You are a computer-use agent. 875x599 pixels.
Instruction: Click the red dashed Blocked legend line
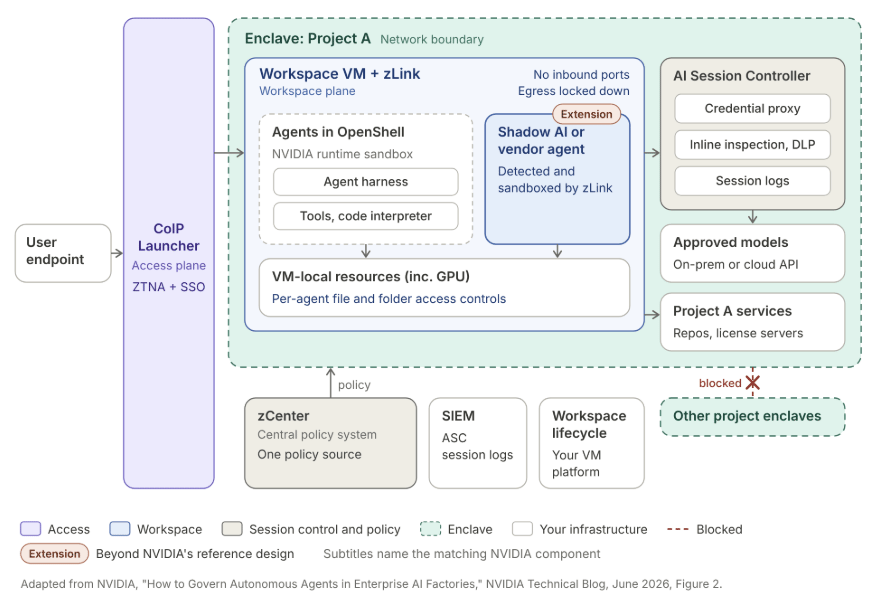[x=678, y=529]
